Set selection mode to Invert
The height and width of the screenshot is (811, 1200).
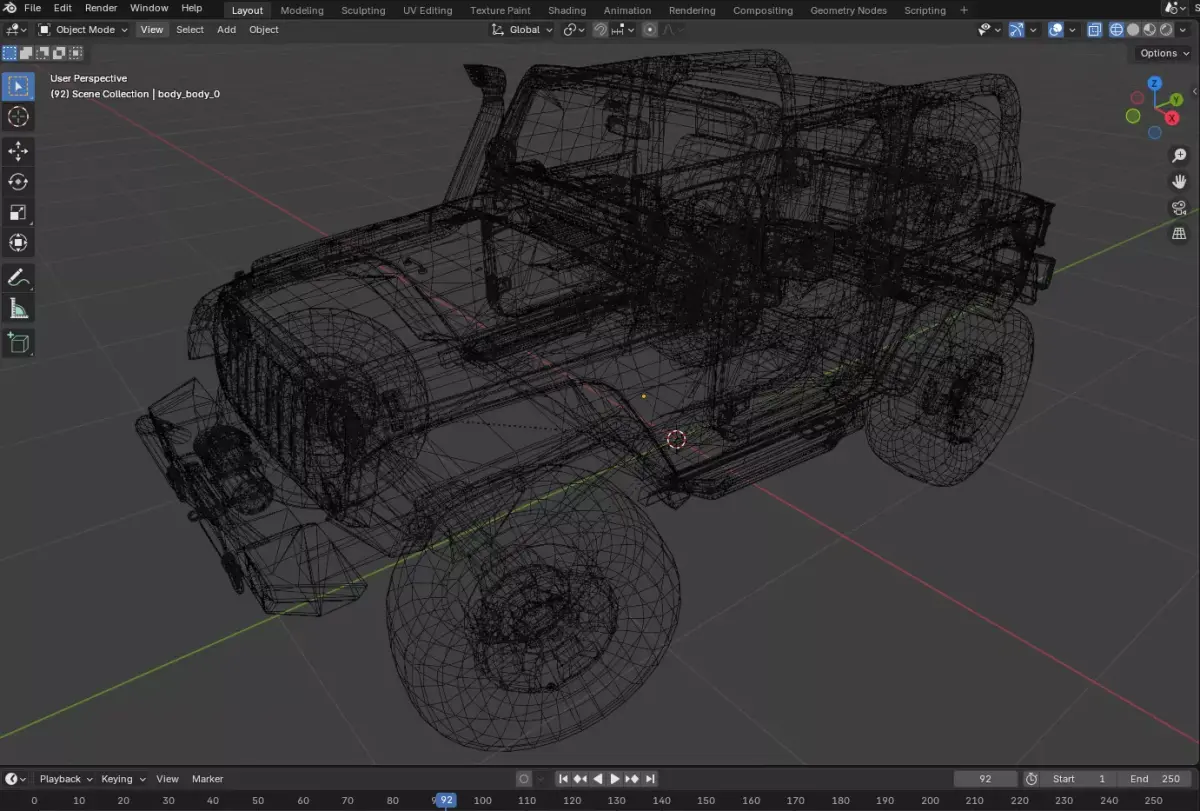click(60, 53)
